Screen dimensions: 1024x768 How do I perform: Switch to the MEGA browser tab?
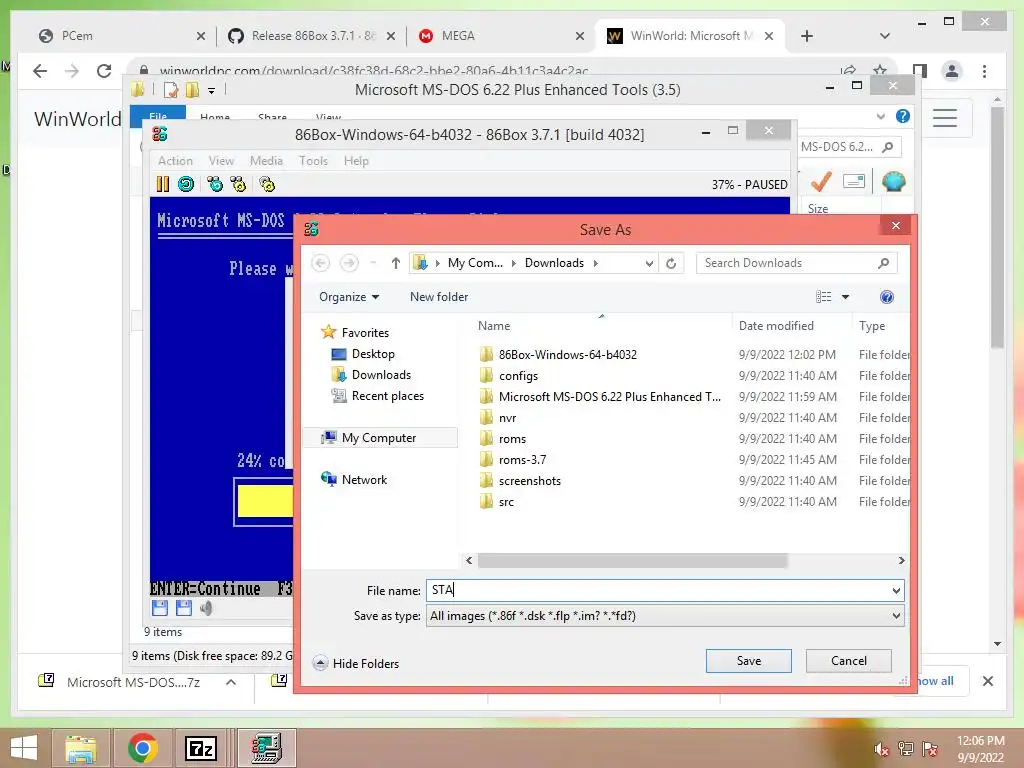(498, 36)
